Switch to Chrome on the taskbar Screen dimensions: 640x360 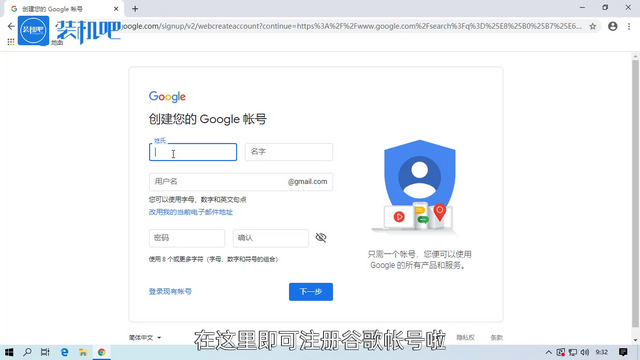(x=102, y=352)
